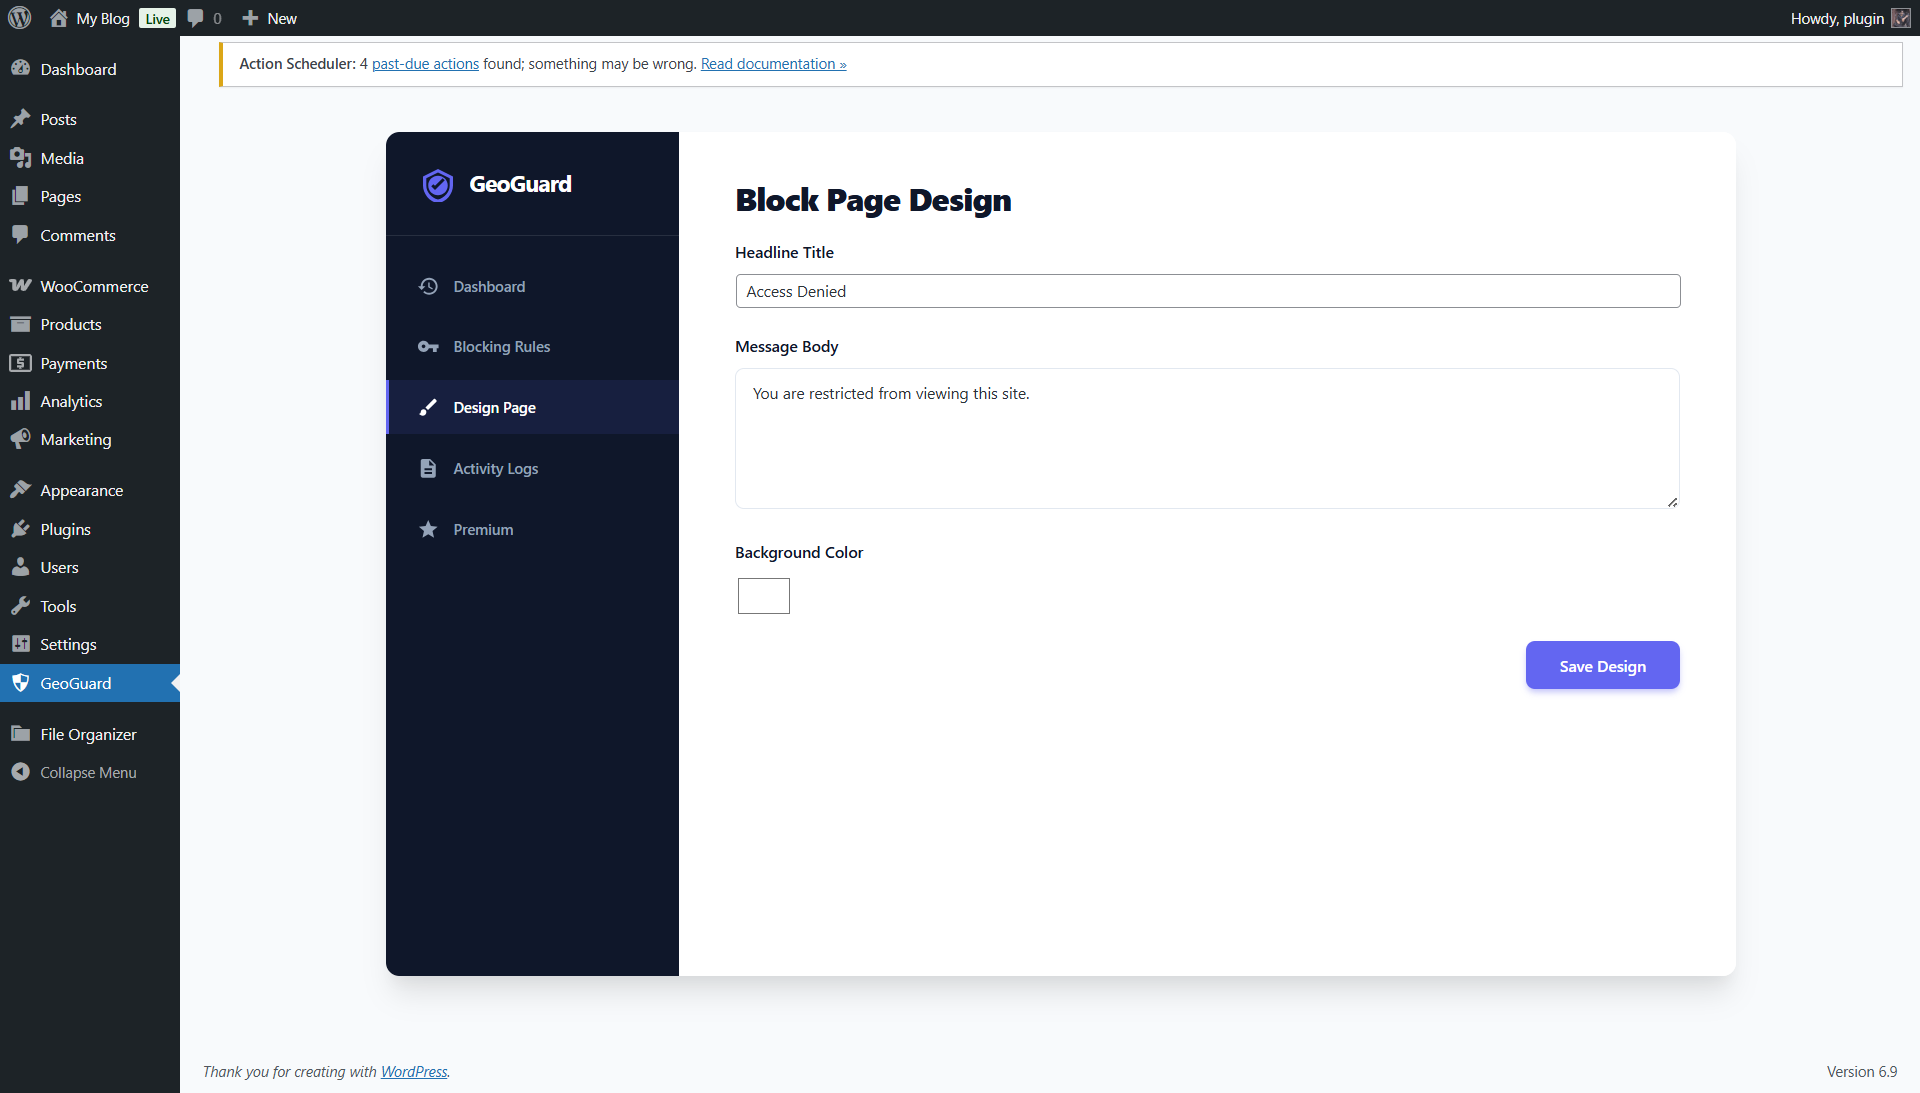Collapse the WordPress admin menu
The height and width of the screenshot is (1093, 1920).
pyautogui.click(x=87, y=773)
